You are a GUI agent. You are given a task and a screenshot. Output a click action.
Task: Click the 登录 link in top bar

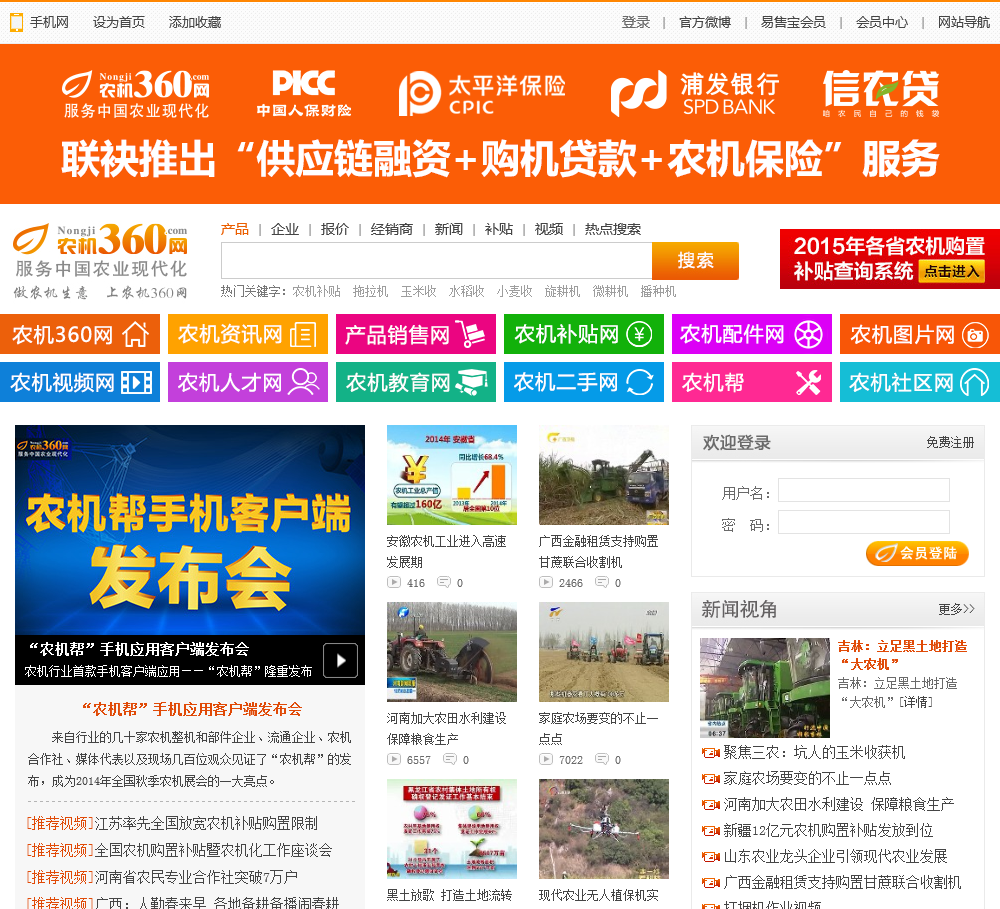point(636,22)
